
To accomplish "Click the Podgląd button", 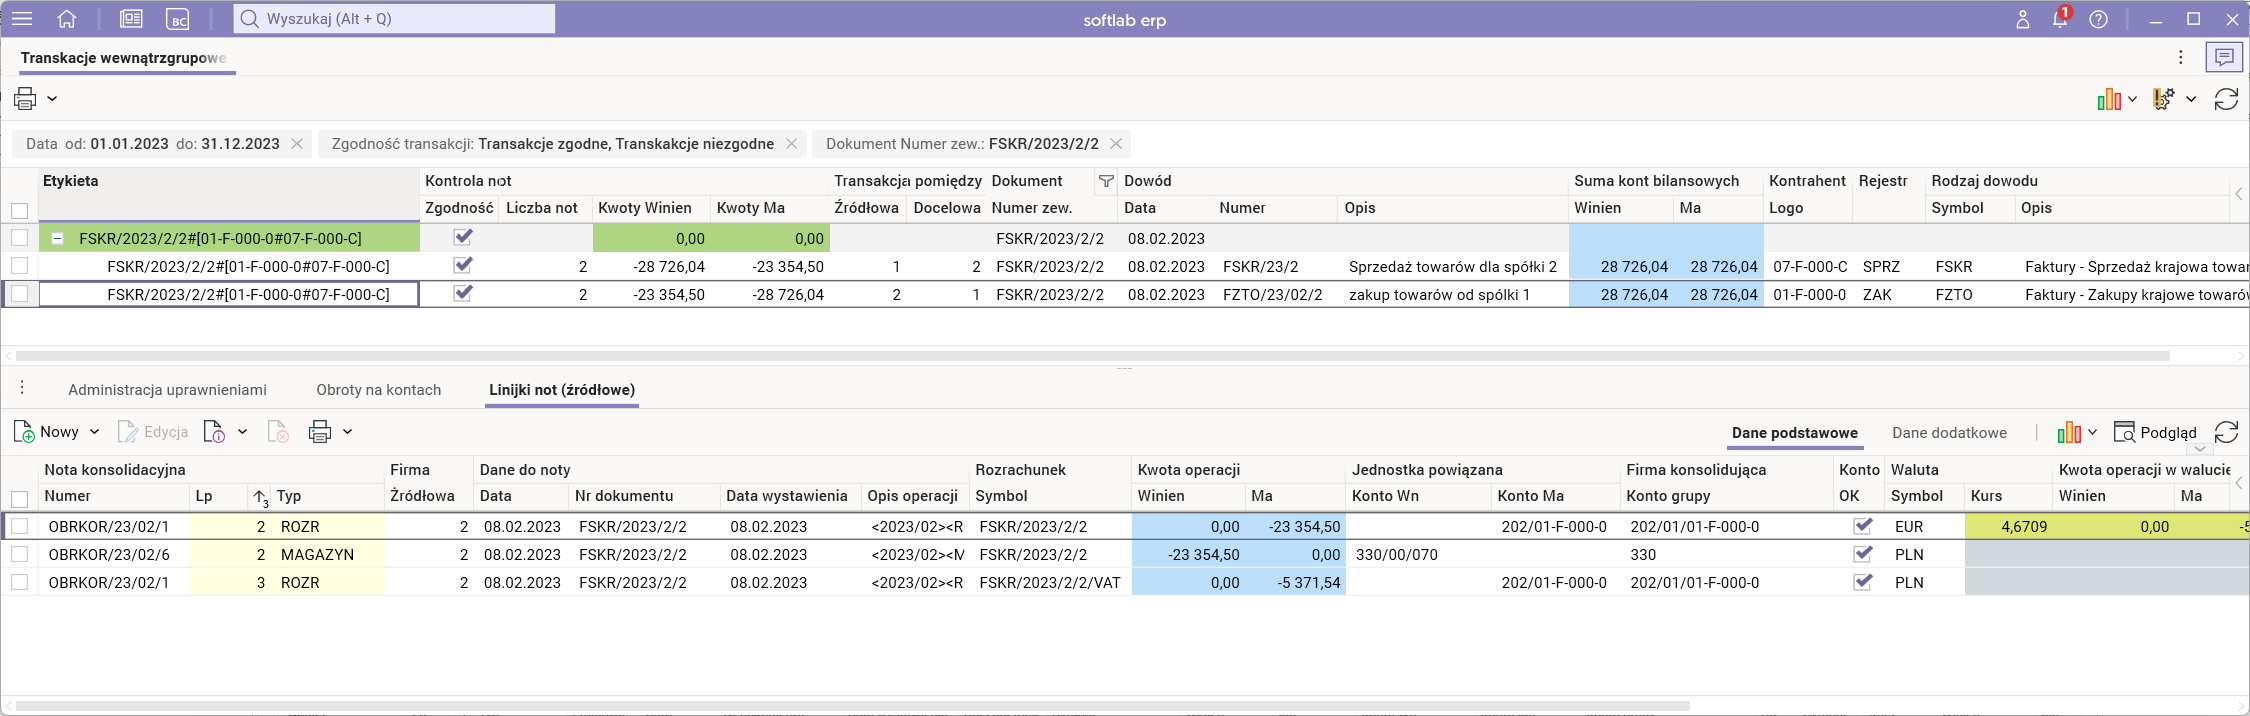I will coord(2155,432).
